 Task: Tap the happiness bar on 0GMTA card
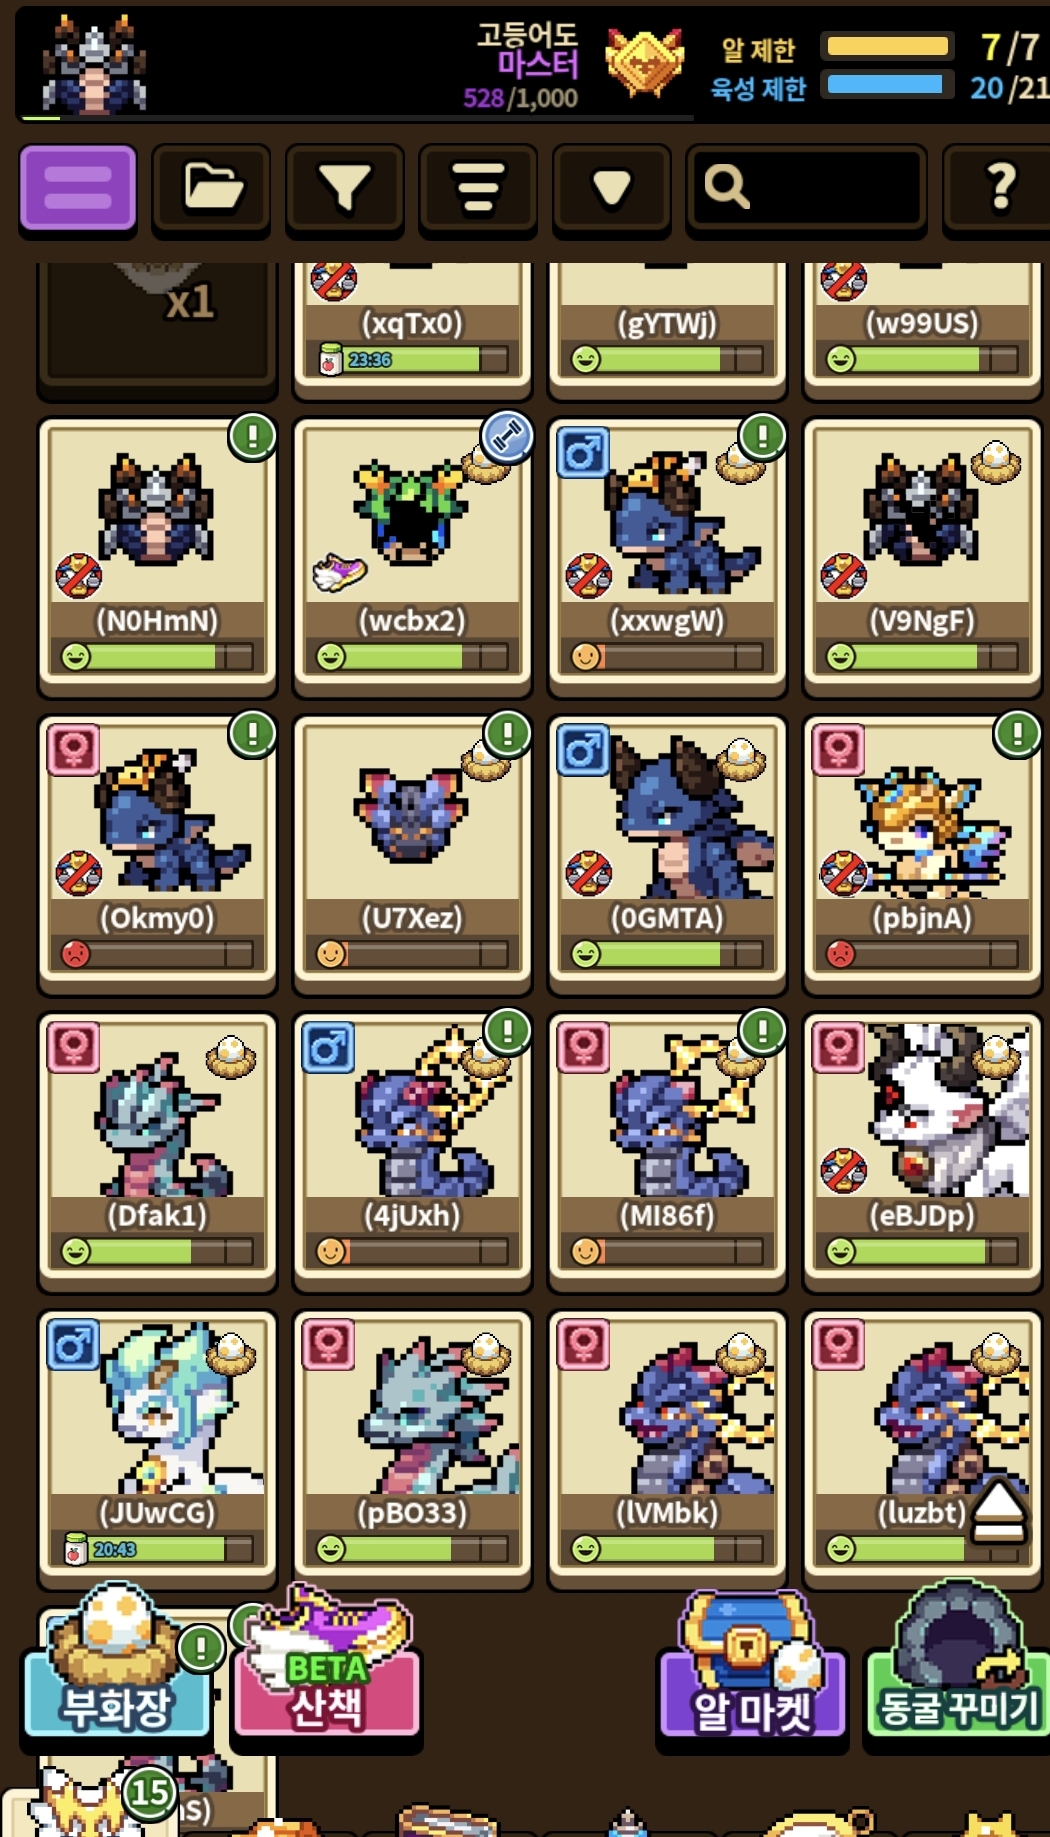click(x=666, y=955)
